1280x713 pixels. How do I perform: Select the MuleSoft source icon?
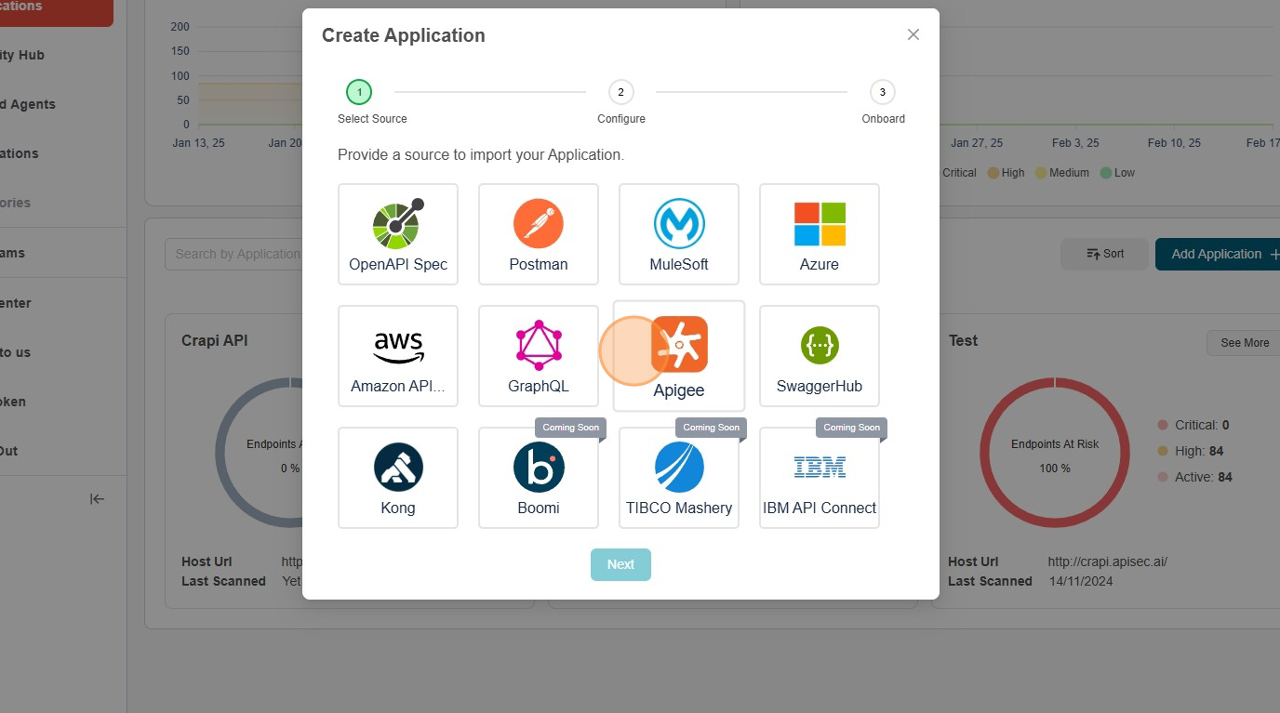coord(678,234)
